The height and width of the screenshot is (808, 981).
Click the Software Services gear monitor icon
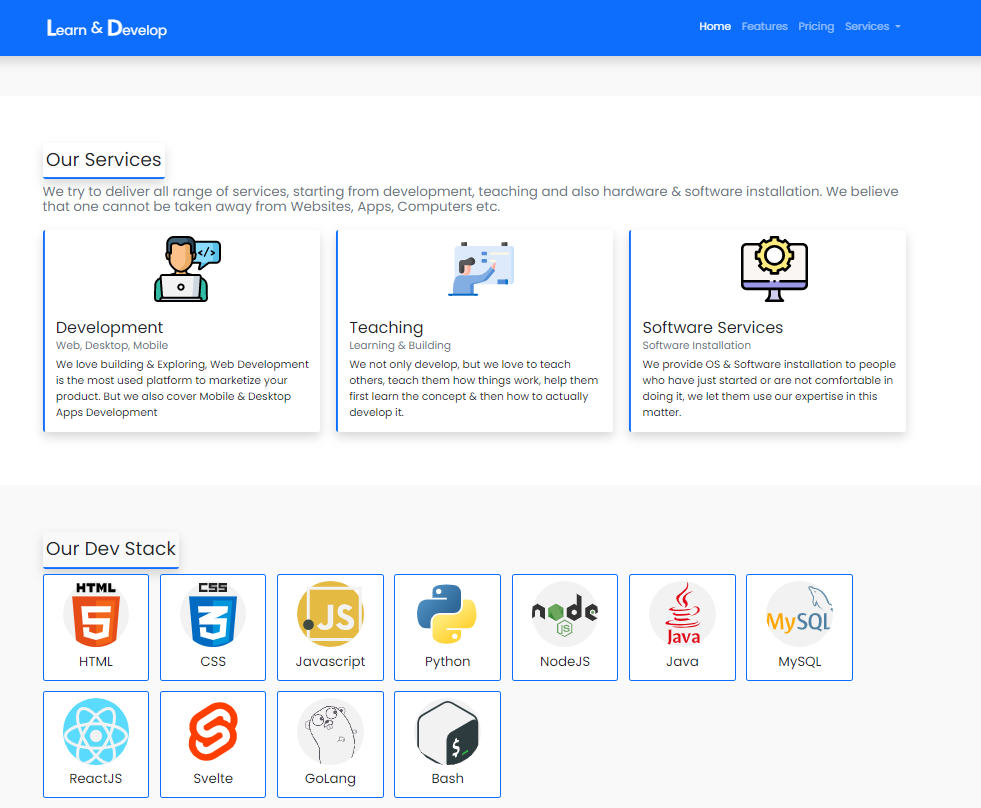pyautogui.click(x=774, y=269)
